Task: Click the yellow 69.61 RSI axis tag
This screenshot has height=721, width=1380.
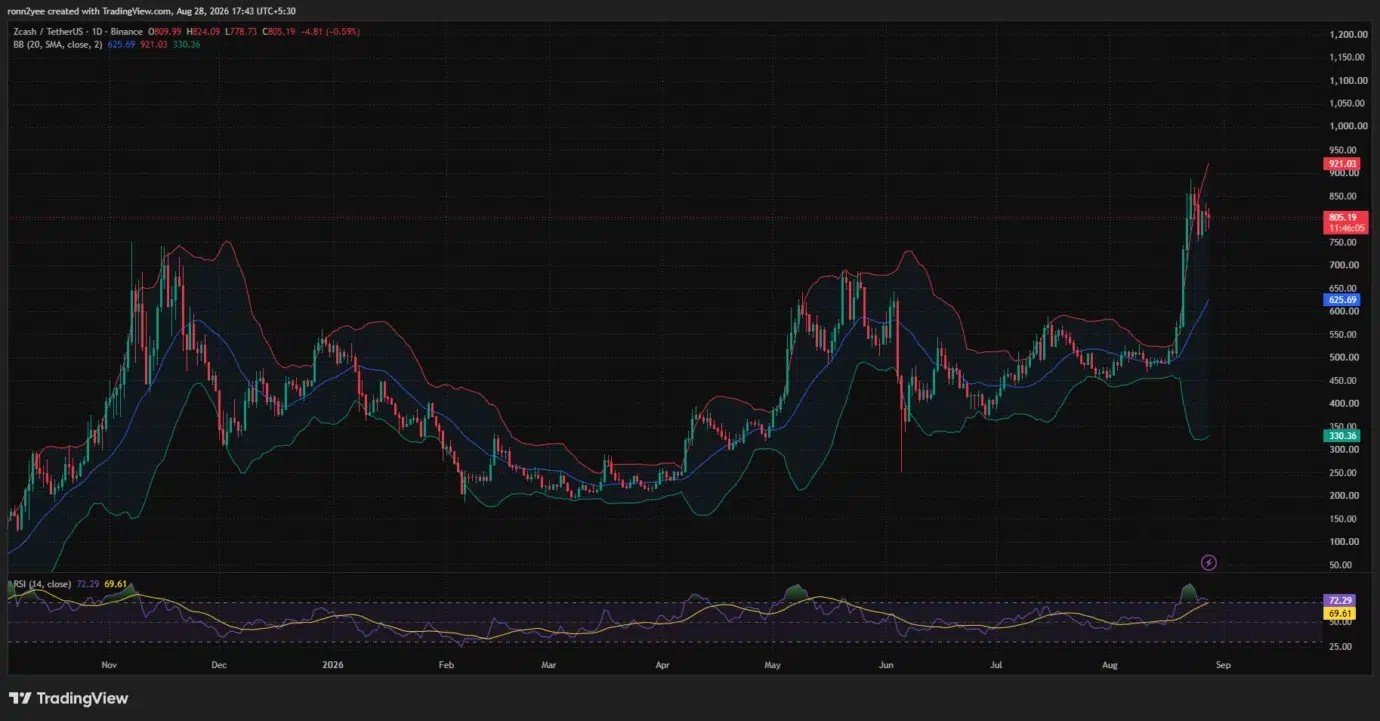Action: coord(1340,611)
